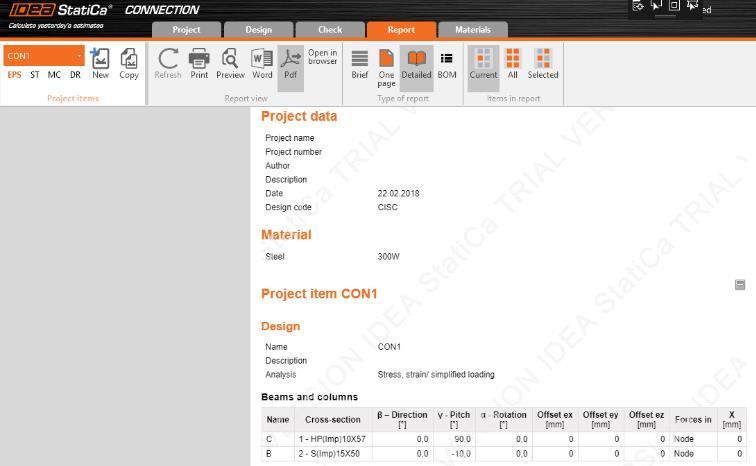Click the Project data heading
756x466 pixels.
point(299,116)
